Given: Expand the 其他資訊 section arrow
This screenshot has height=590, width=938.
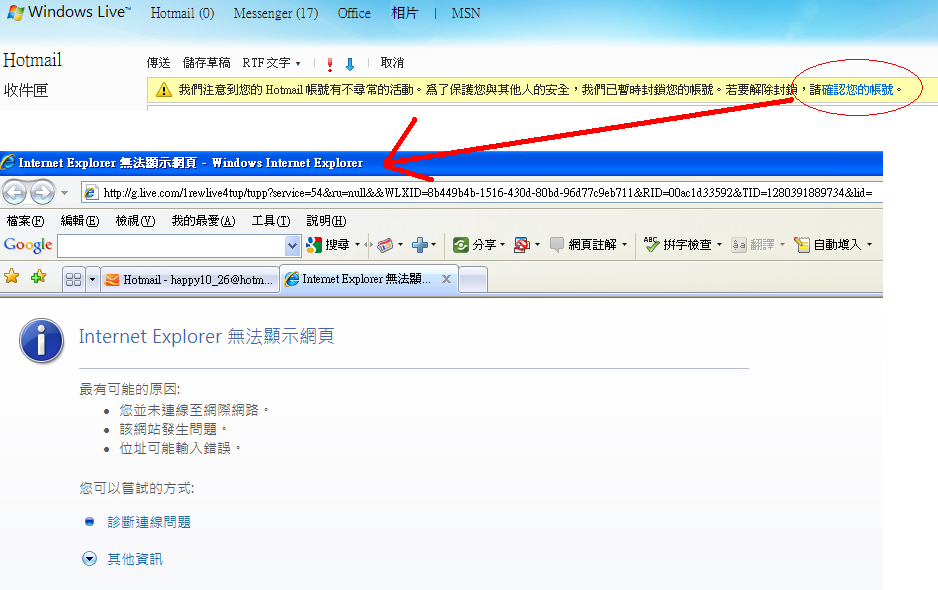Looking at the screenshot, I should [x=89, y=559].
